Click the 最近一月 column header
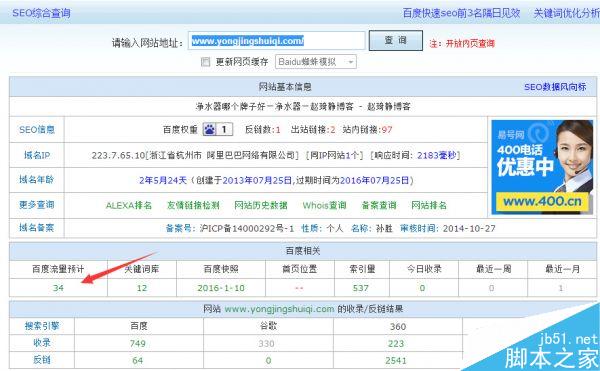The image size is (600, 371). click(562, 269)
